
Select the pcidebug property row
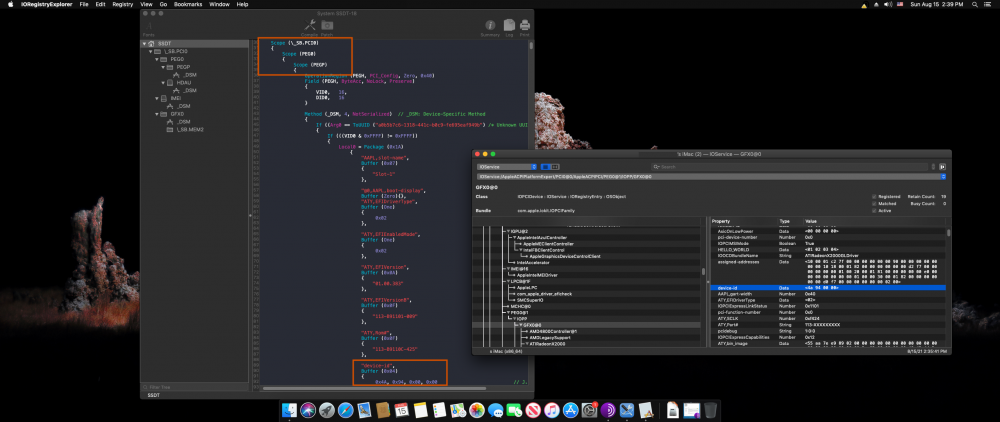pos(828,331)
